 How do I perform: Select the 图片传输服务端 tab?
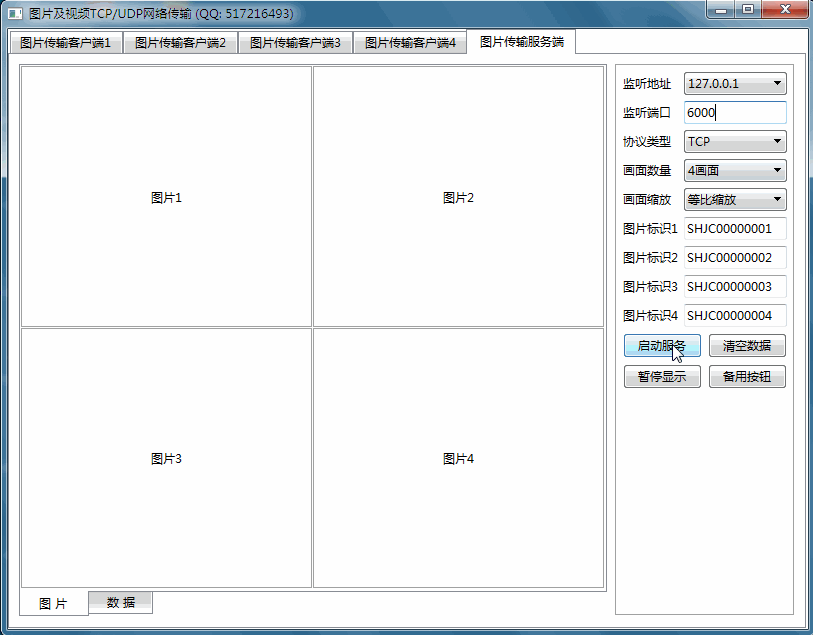522,41
